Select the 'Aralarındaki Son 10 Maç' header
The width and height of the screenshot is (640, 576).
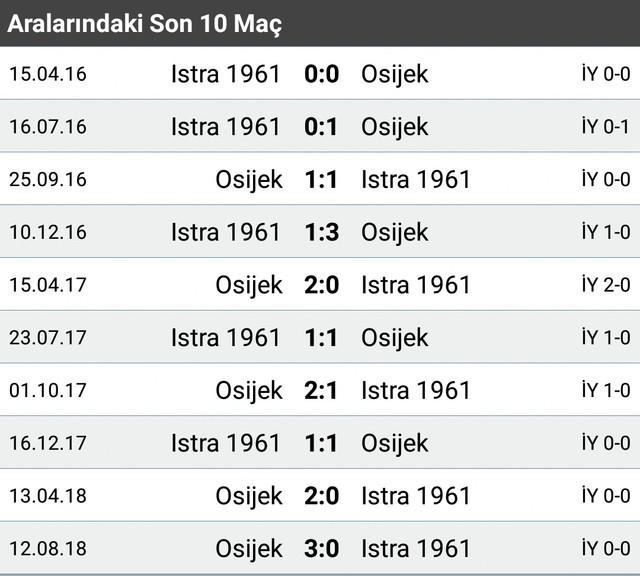pos(144,24)
